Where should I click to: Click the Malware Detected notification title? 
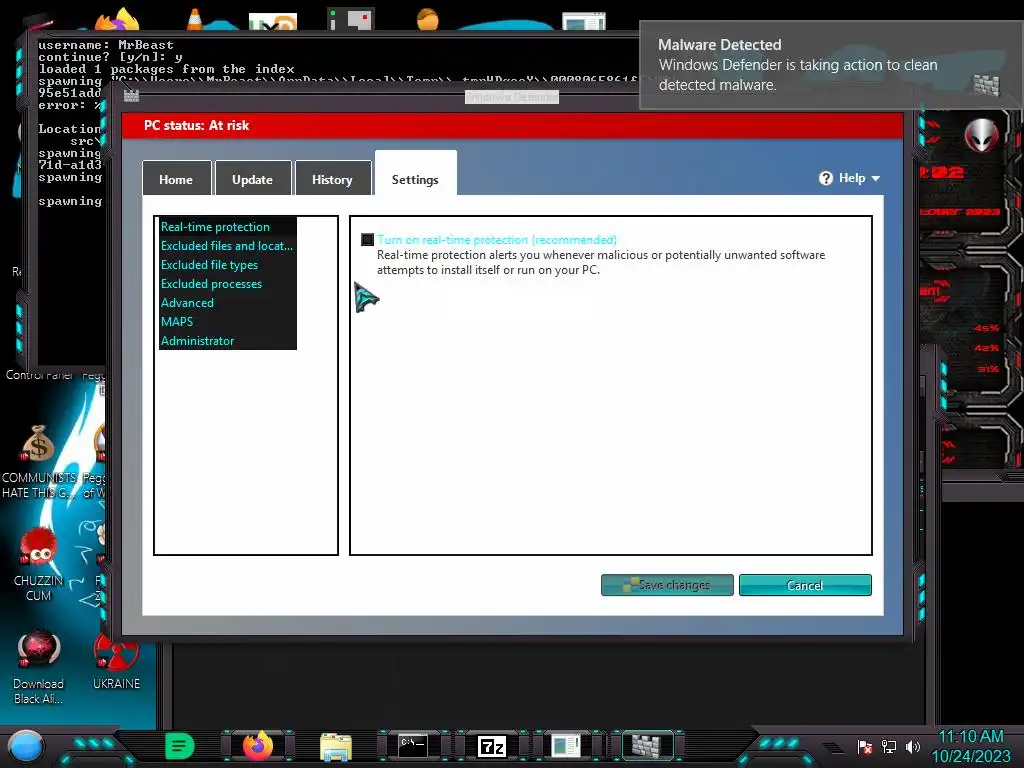point(720,44)
